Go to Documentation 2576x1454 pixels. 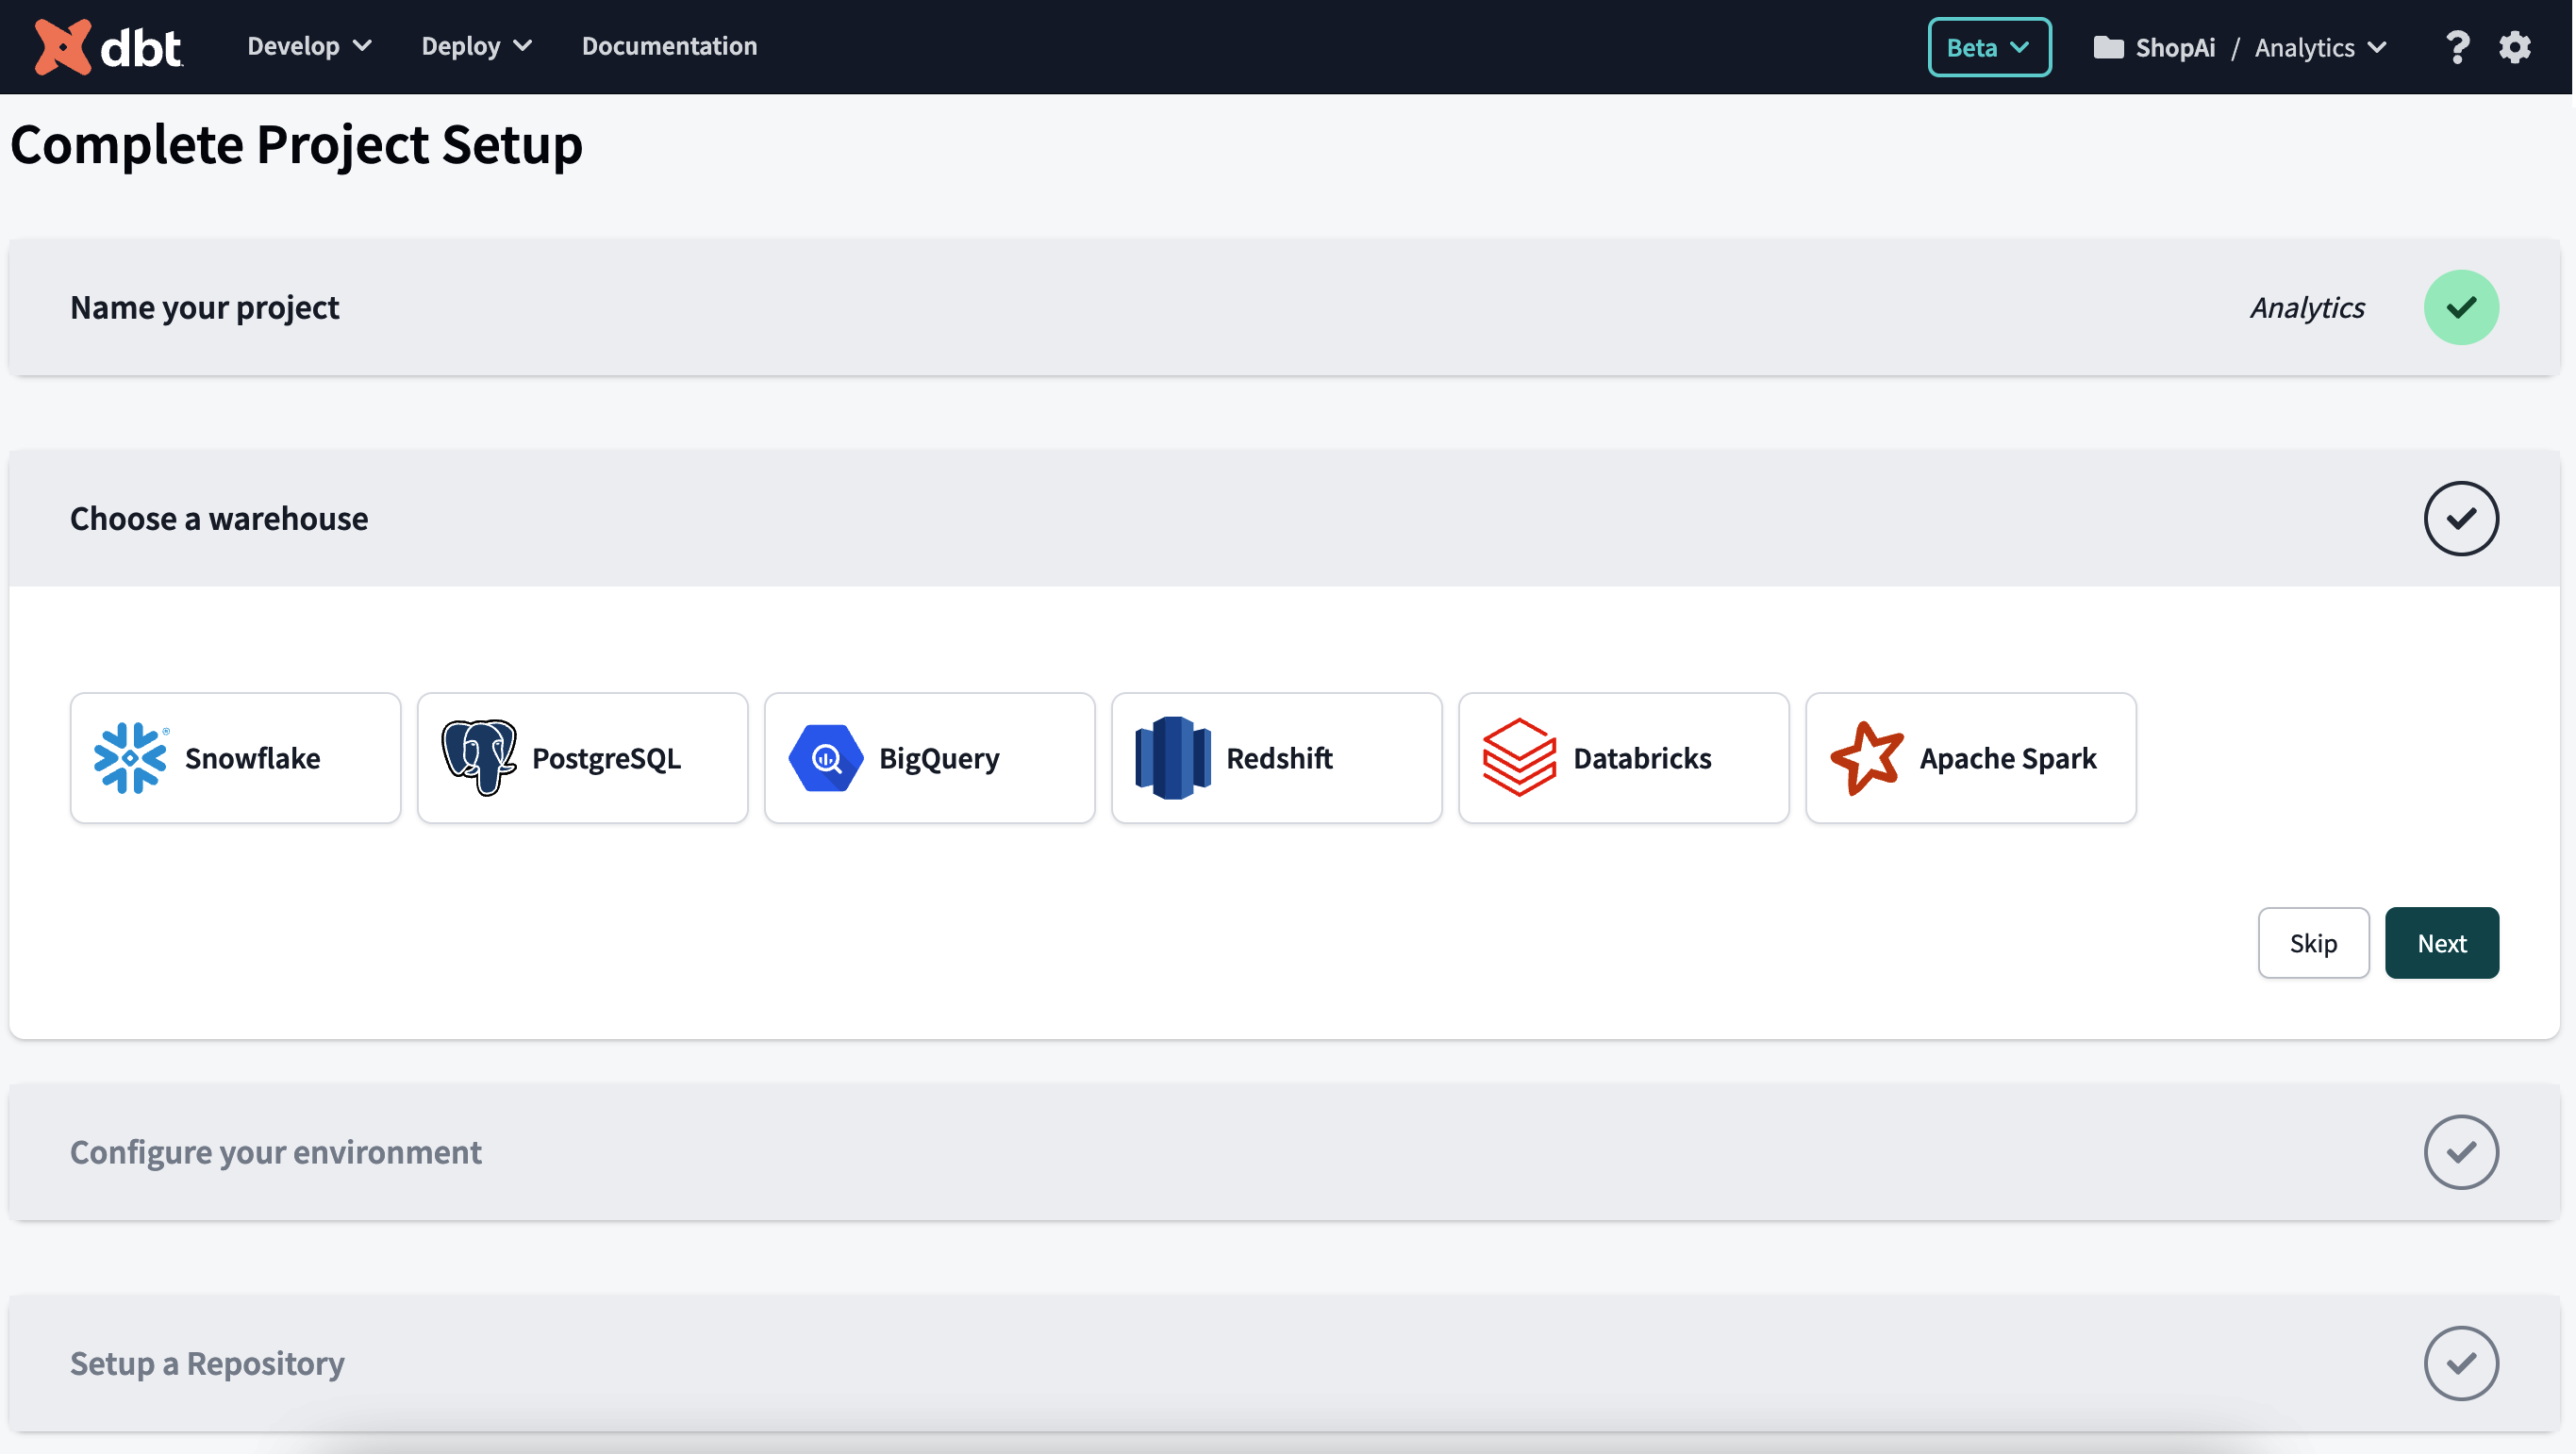coord(669,46)
